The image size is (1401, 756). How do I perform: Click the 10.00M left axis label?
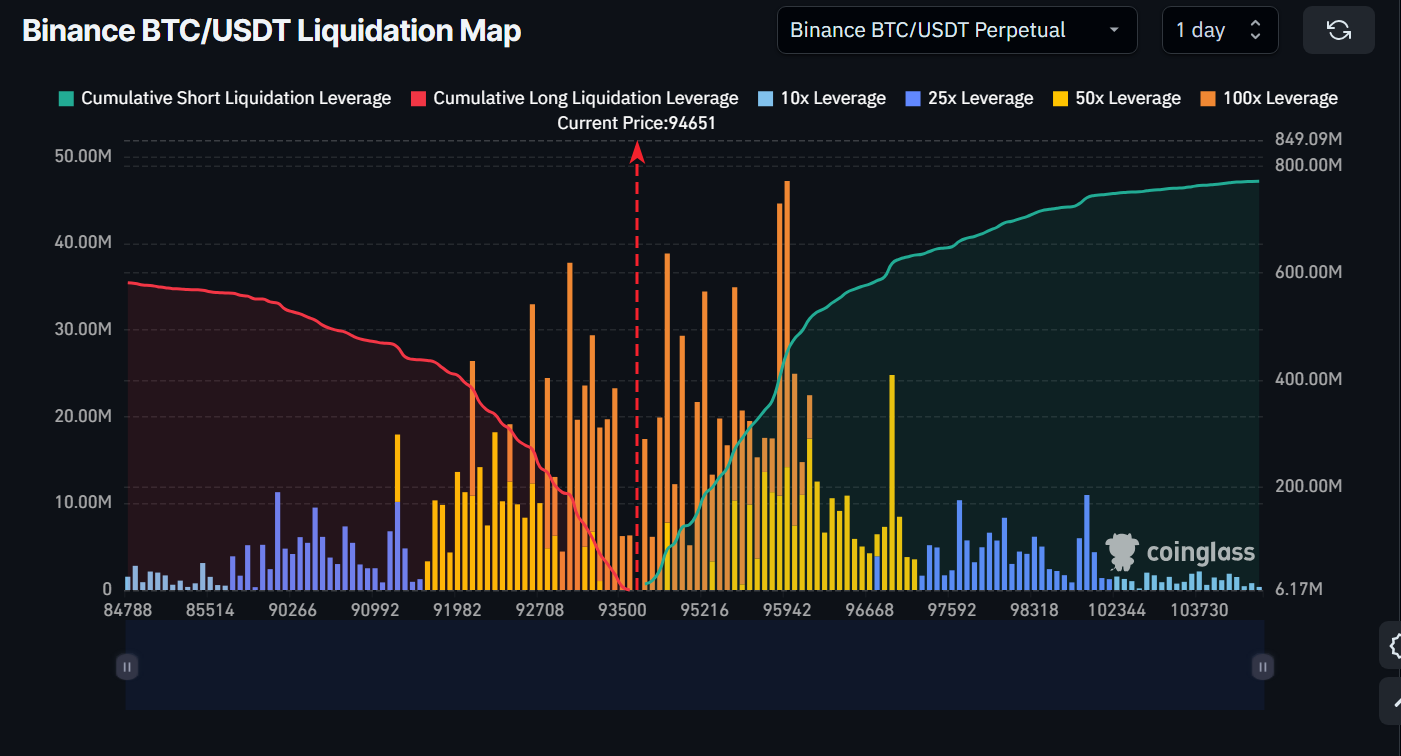(82, 503)
